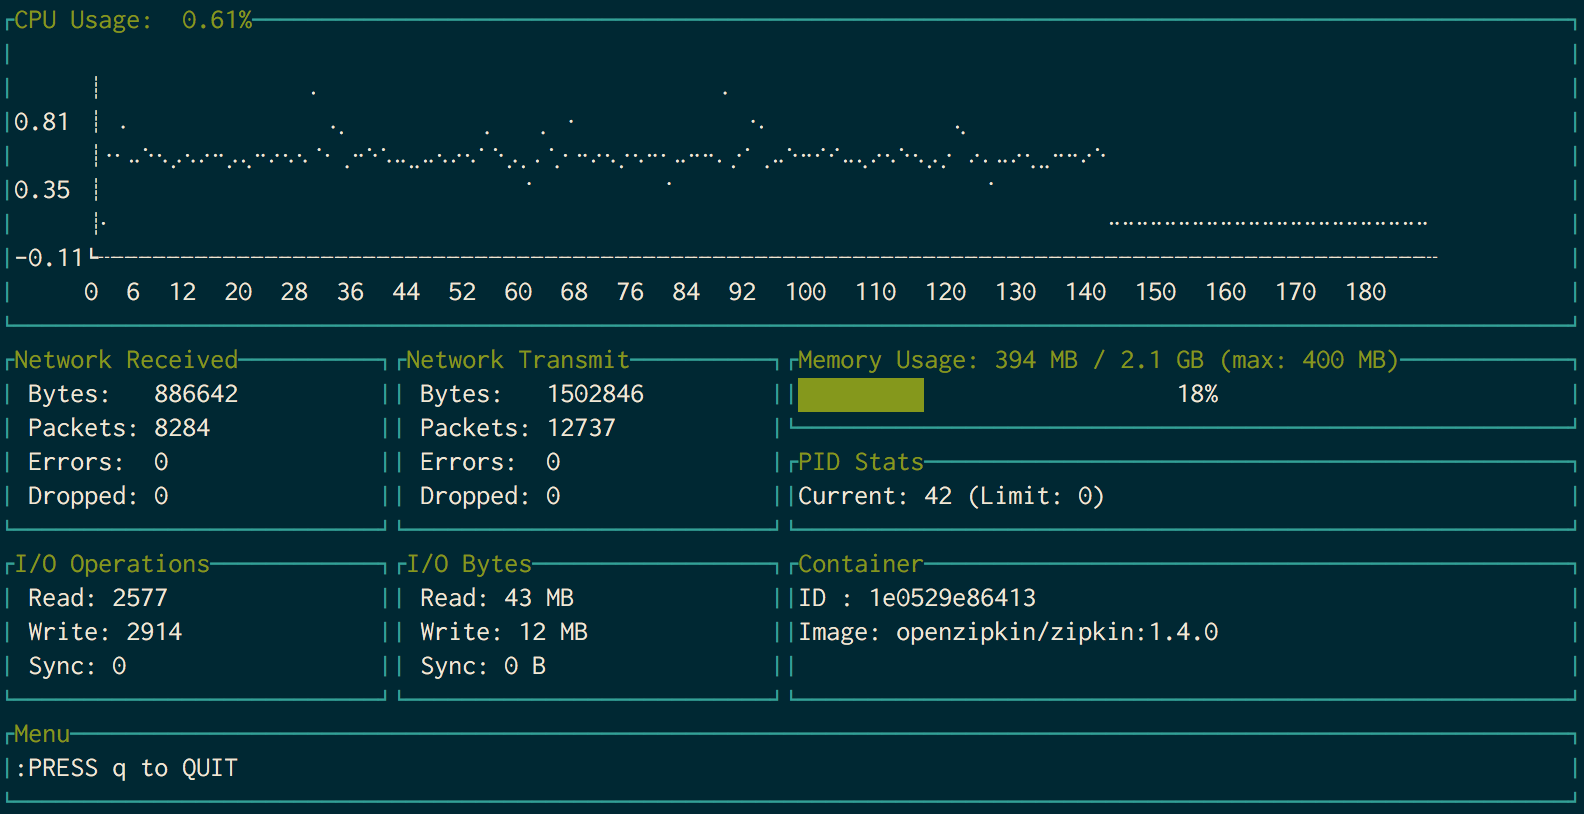Click x-axis tick label 140
The width and height of the screenshot is (1584, 814).
coord(1086,292)
